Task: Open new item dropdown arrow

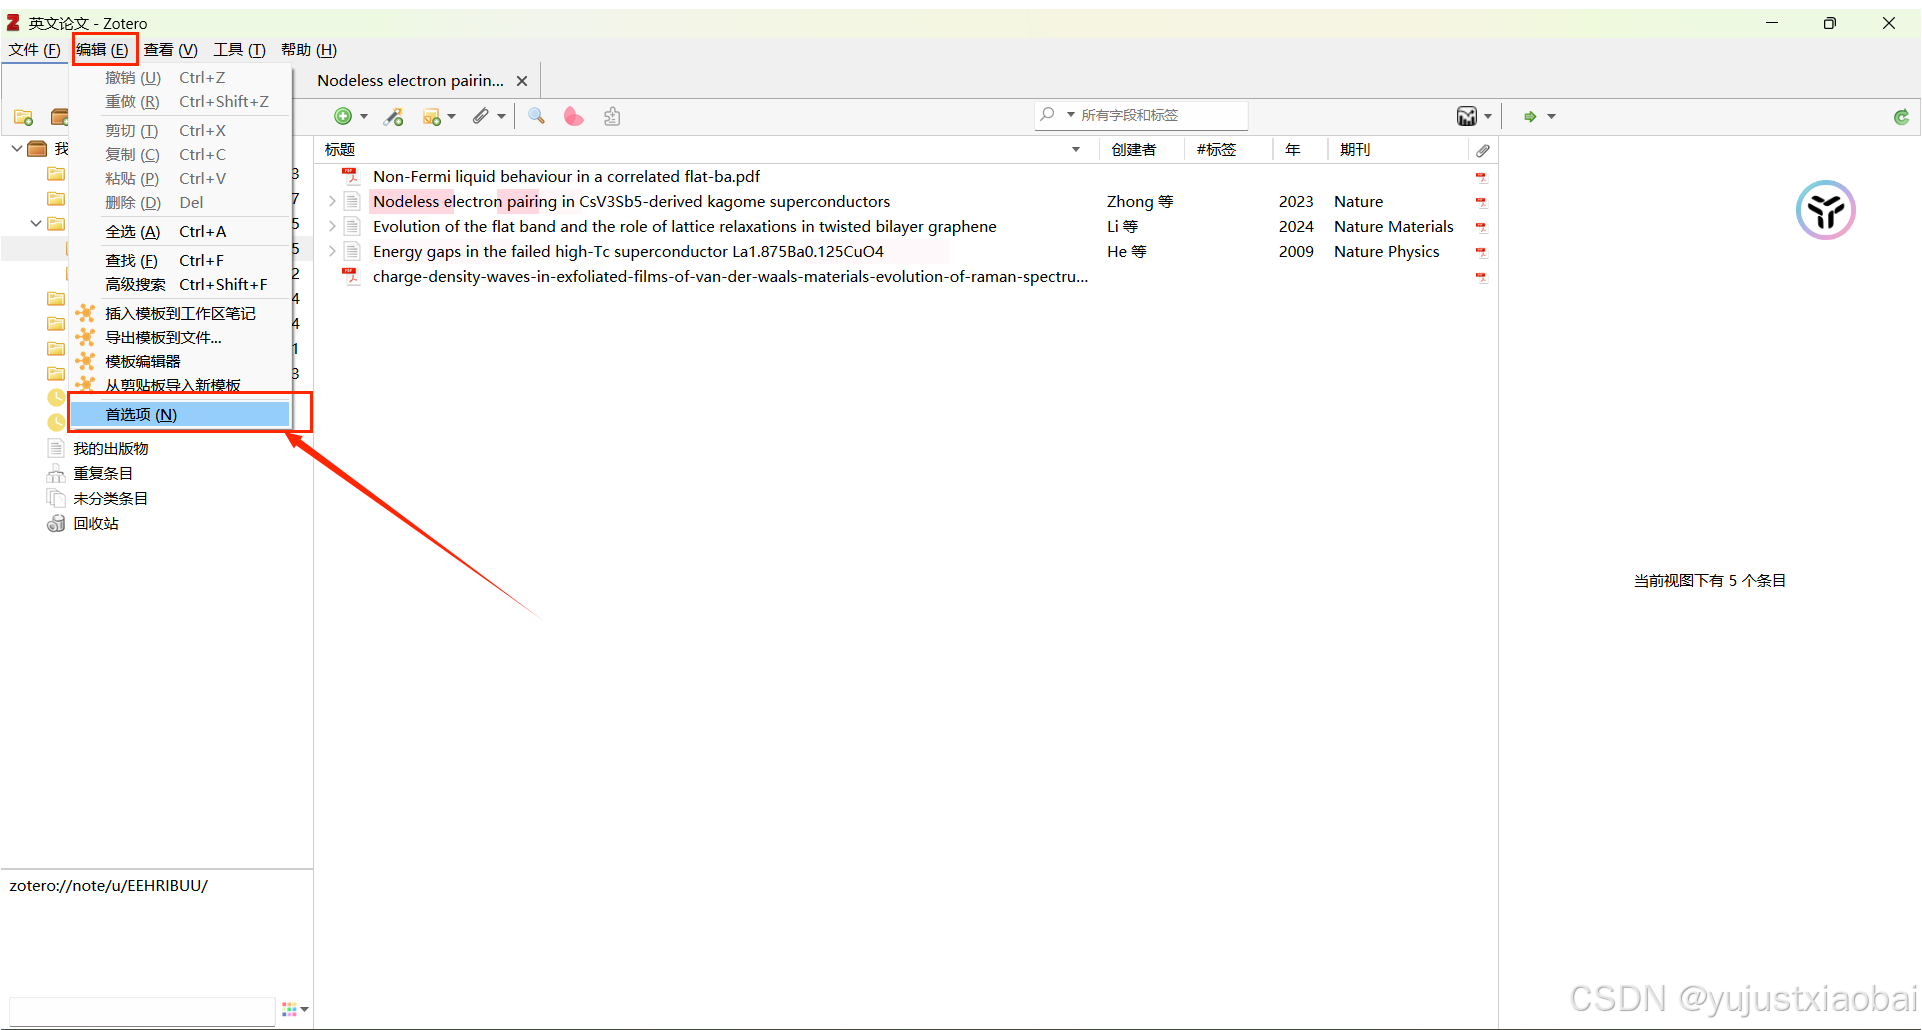Action: pyautogui.click(x=364, y=117)
